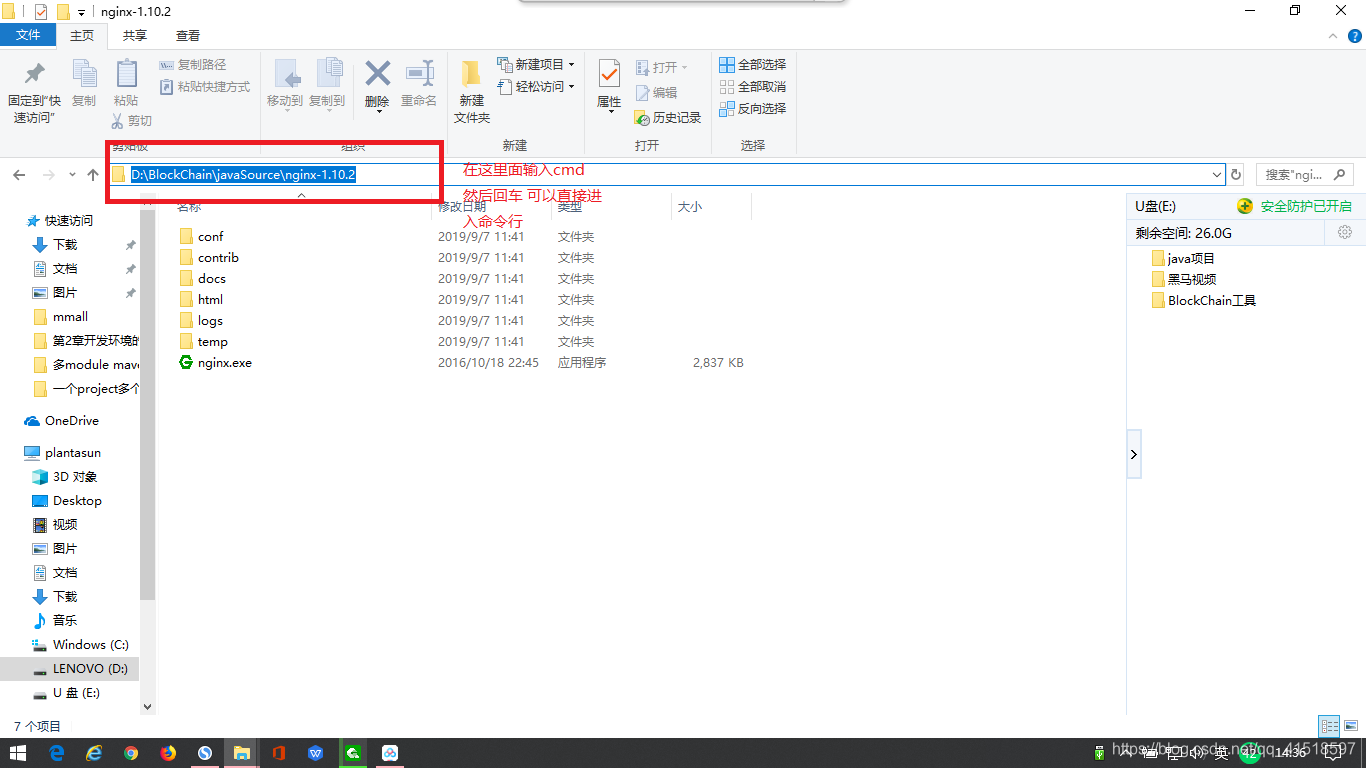Select the contrib folder
The width and height of the screenshot is (1366, 768).
point(218,258)
